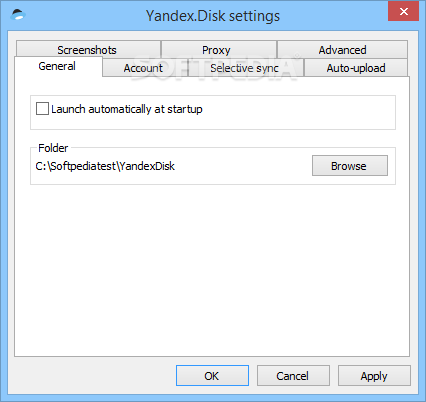This screenshot has width=426, height=402.
Task: Apply the settings with Apply button
Action: [x=374, y=376]
